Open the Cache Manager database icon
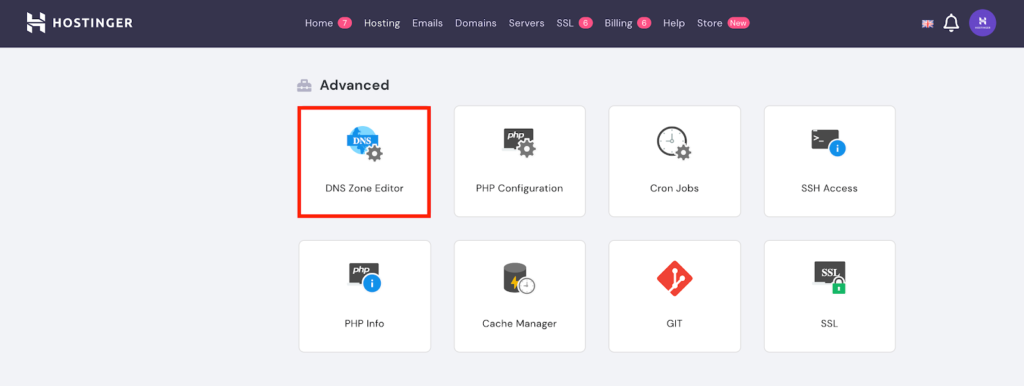The image size is (1024, 386). coord(519,278)
